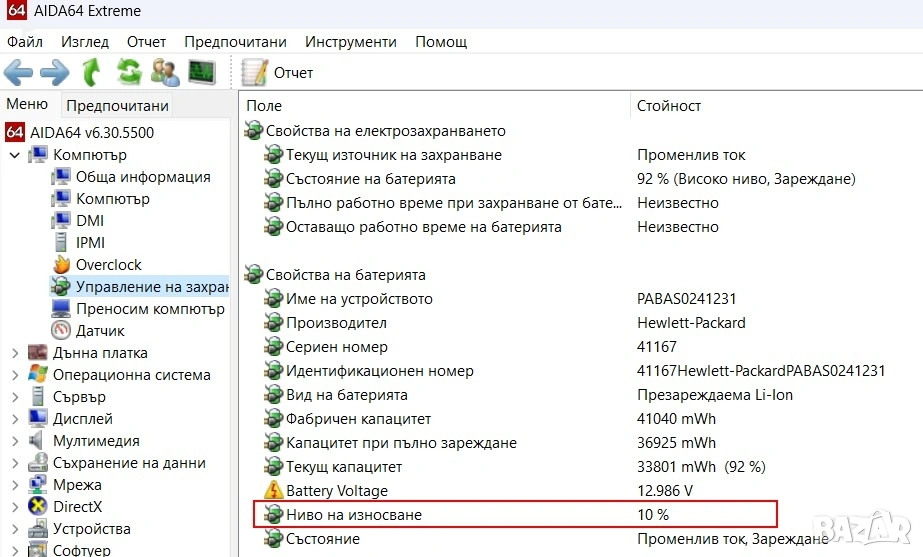Viewport: 923px width, 557px height.
Task: Select the Датчик sensor item
Action: pyautogui.click(x=100, y=331)
